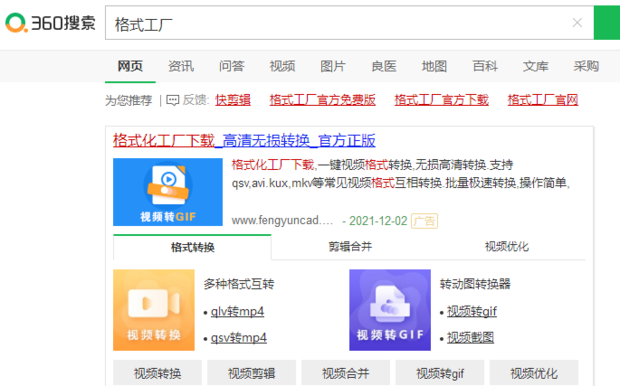Viewport: 620px width, 386px height.
Task: Click the search input field containing 格式工厂
Action: click(350, 23)
